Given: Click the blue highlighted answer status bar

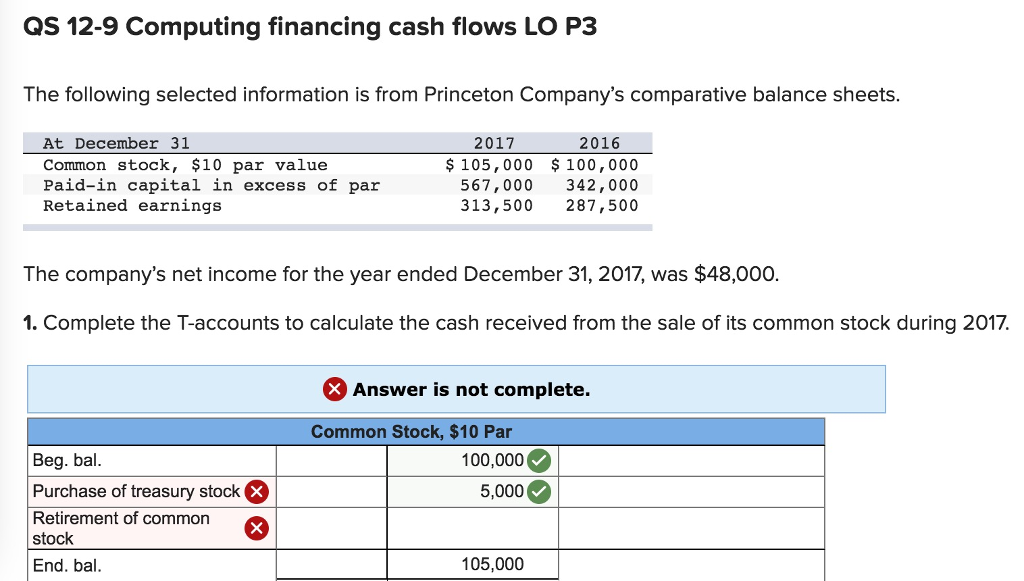Looking at the screenshot, I should [x=457, y=389].
